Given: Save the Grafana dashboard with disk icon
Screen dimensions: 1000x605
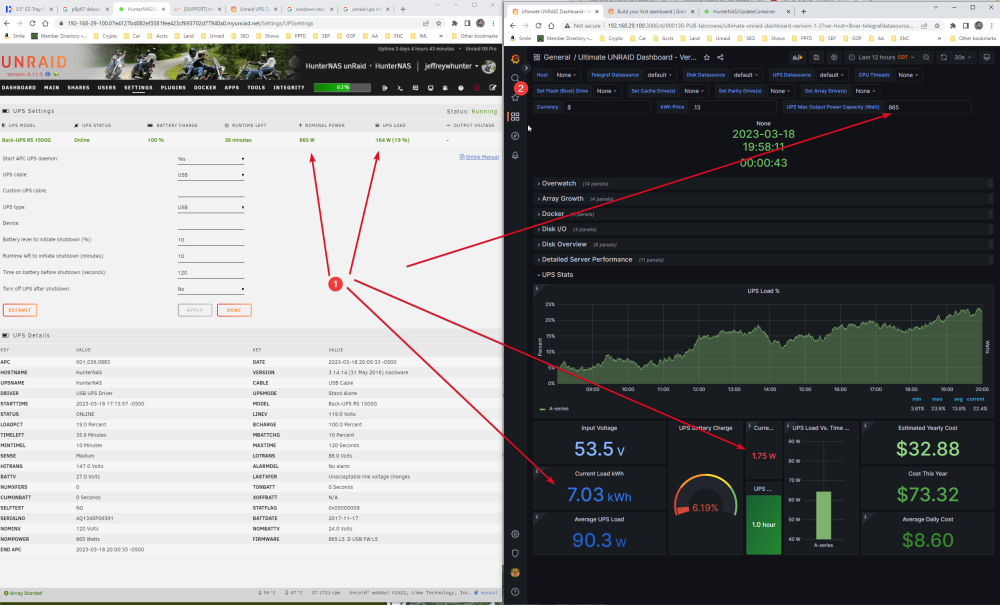Looking at the screenshot, I should tap(816, 57).
